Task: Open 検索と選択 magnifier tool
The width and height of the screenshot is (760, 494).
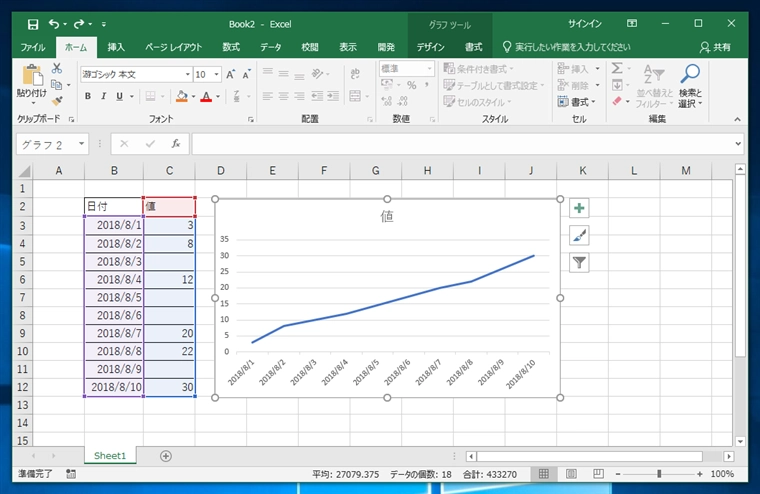Action: tap(690, 86)
